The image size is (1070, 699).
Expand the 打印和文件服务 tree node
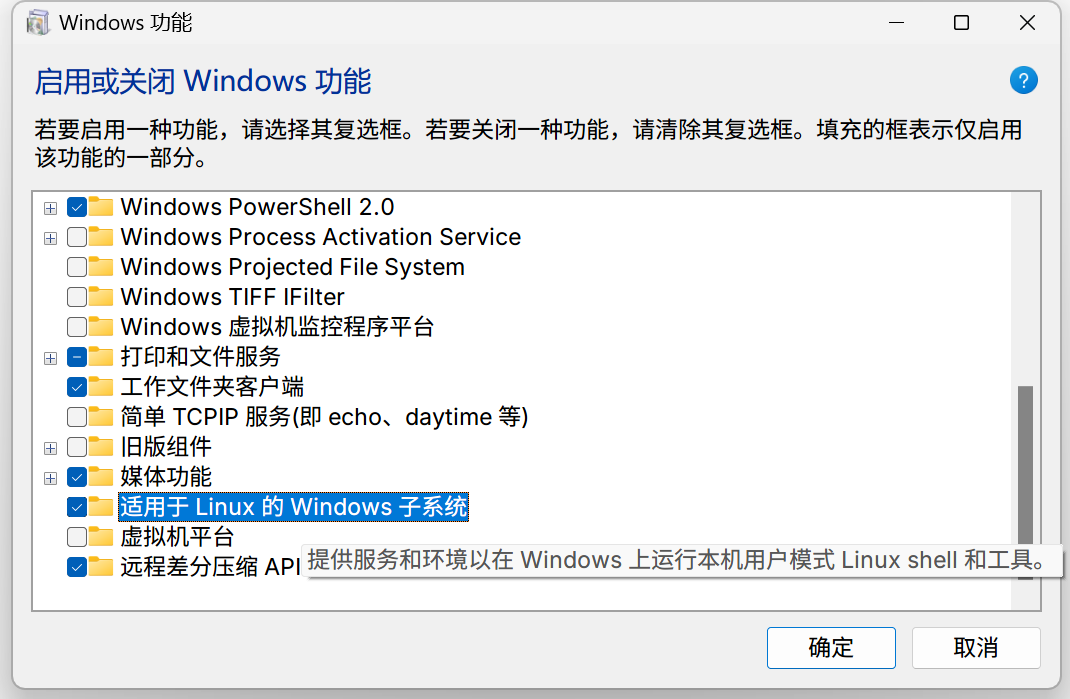pos(50,358)
